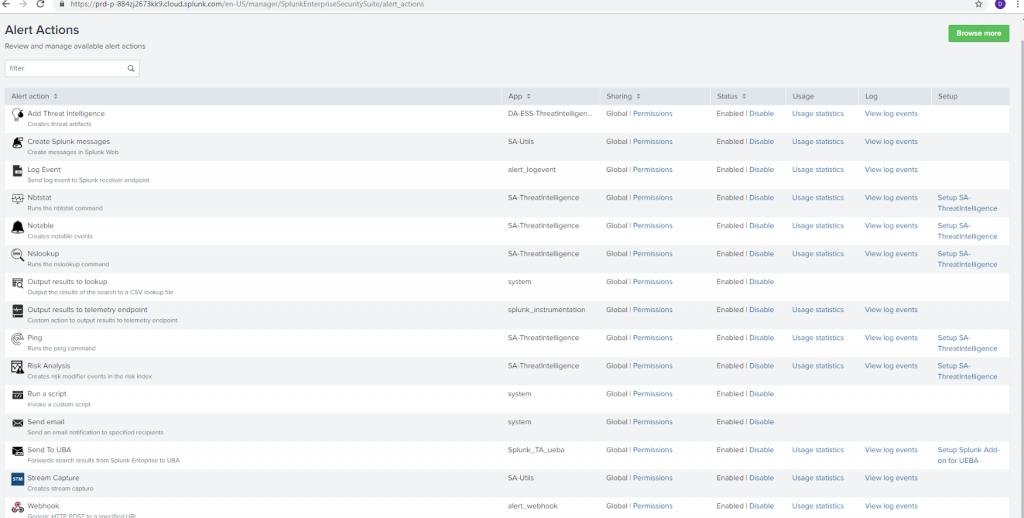The height and width of the screenshot is (518, 1024).
Task: Disable the Run a script action
Action: 761,394
